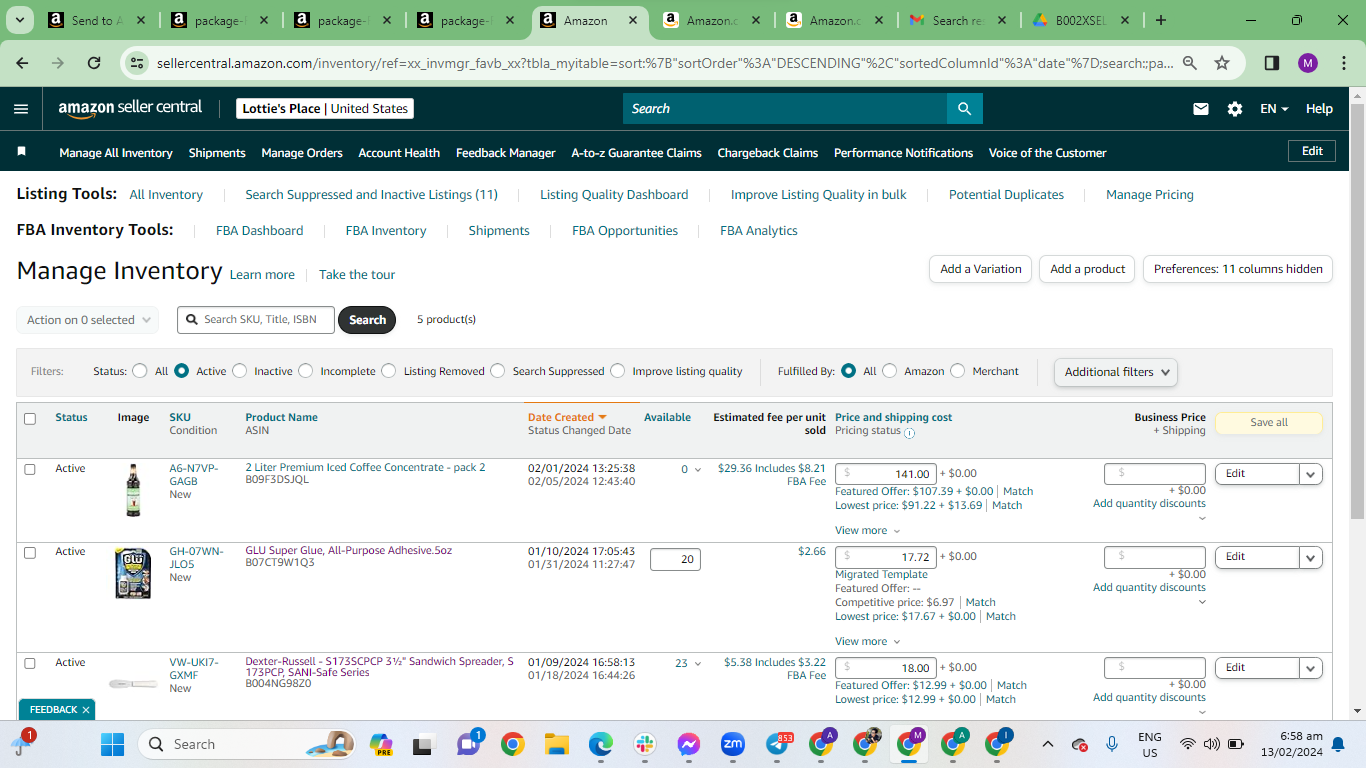
Task: Open Feedback Manager menu item
Action: pyautogui.click(x=506, y=153)
